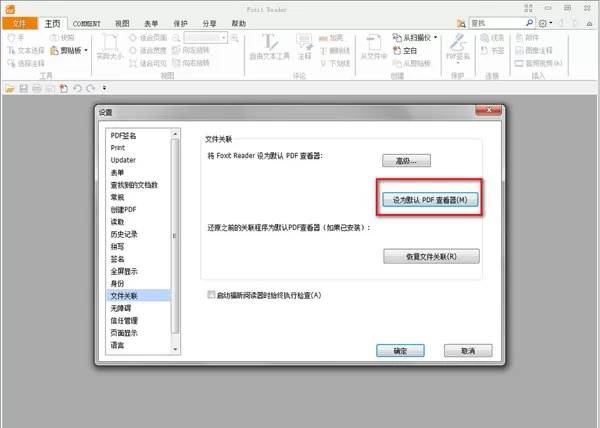Click the 加亮 highlight tool

coord(331,37)
